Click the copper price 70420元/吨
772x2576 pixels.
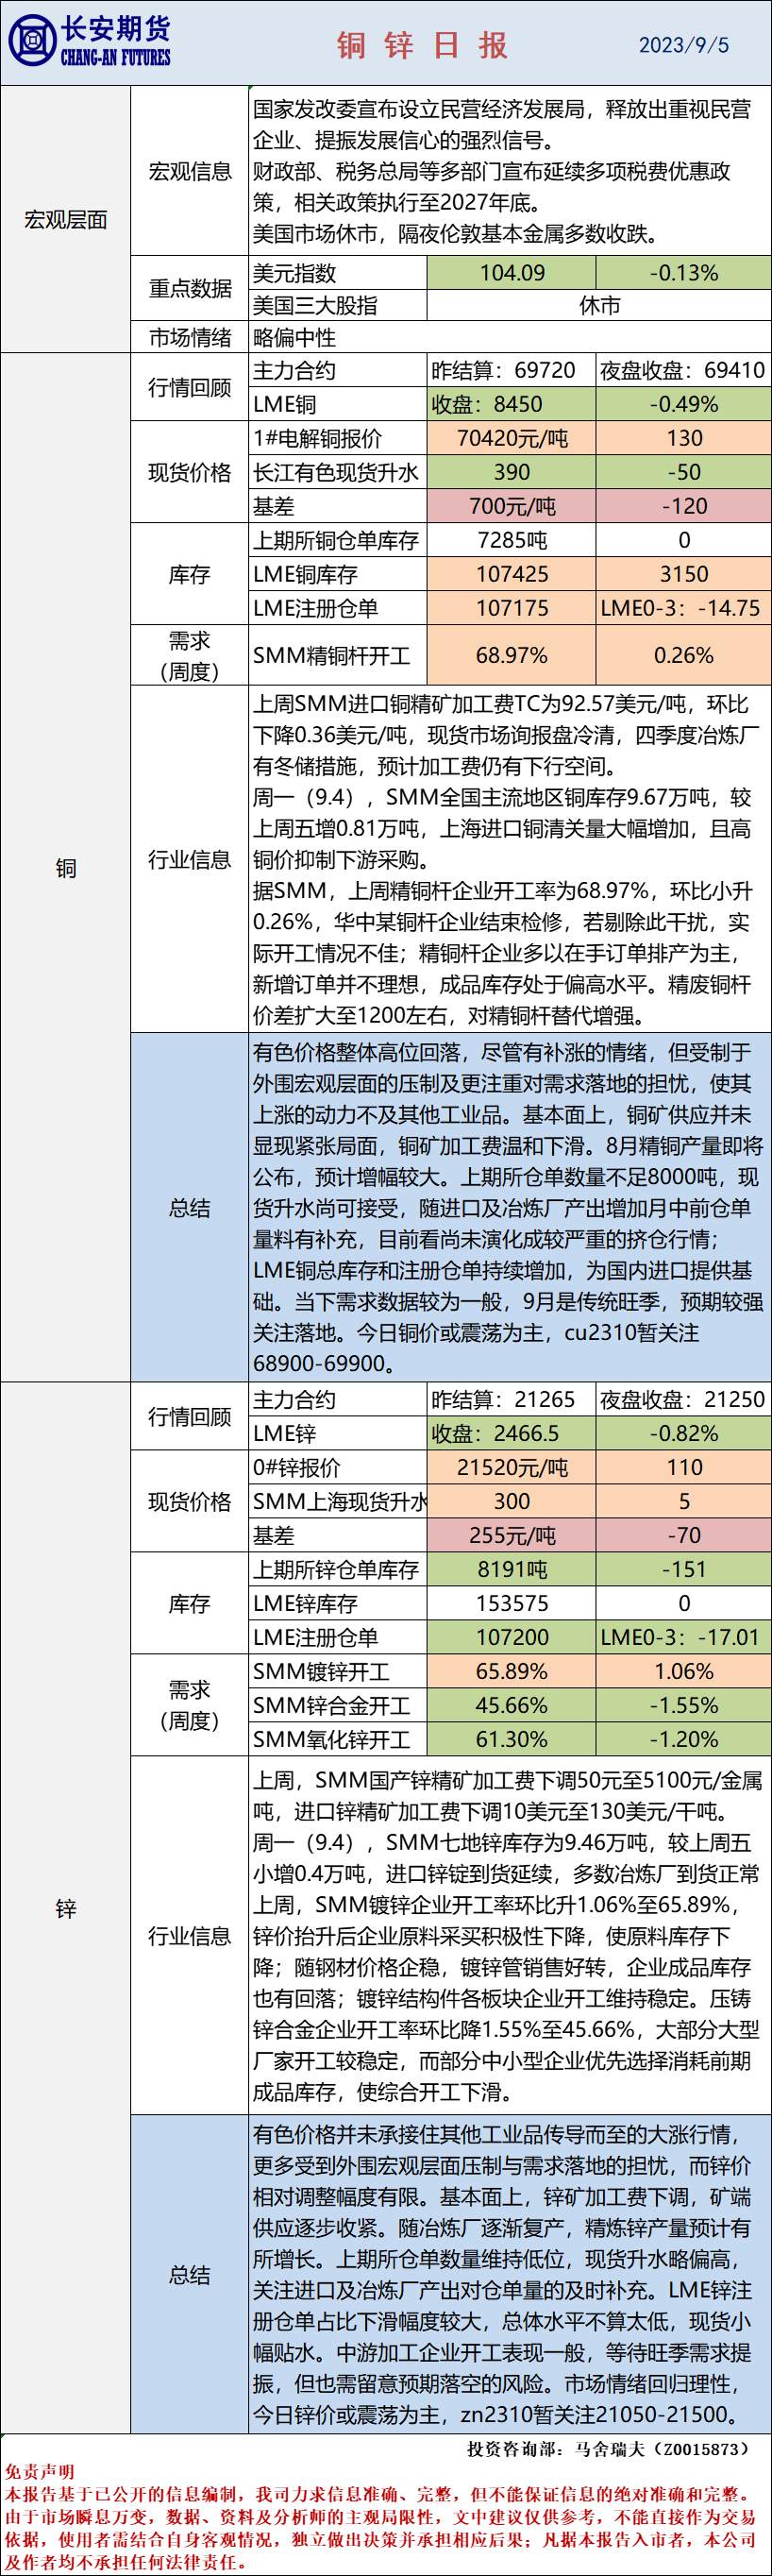(512, 439)
